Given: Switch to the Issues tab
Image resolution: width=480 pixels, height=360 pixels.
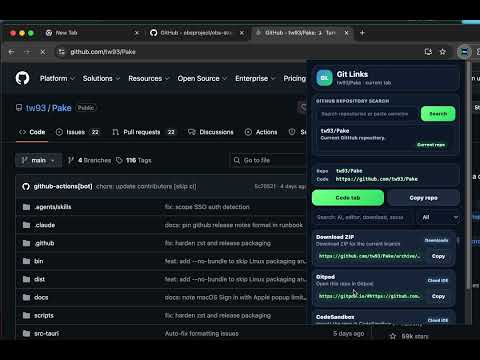Looking at the screenshot, I should tap(78, 132).
